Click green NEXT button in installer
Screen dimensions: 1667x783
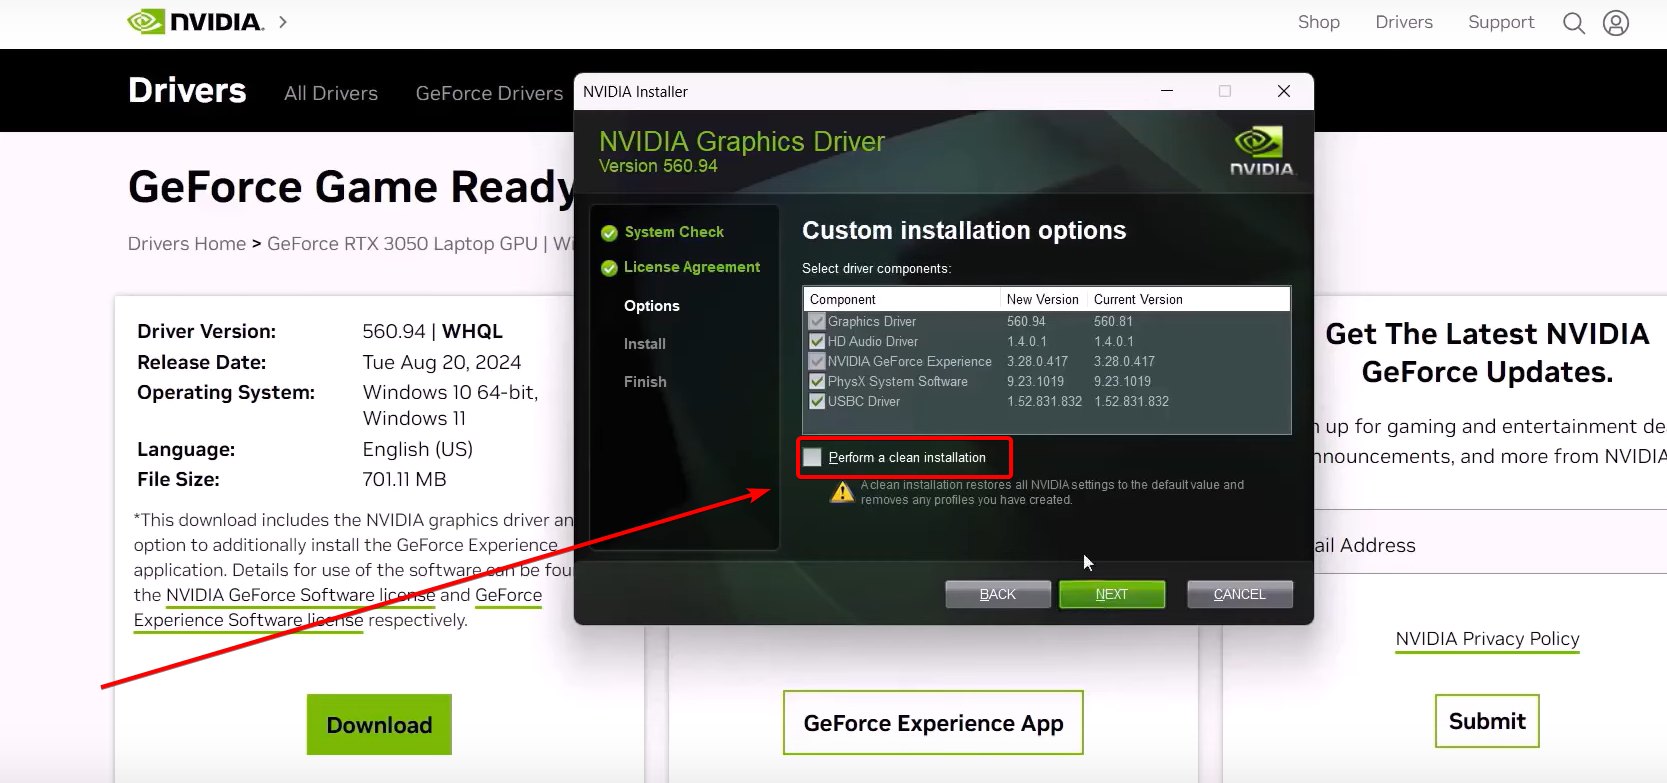[x=1112, y=594]
